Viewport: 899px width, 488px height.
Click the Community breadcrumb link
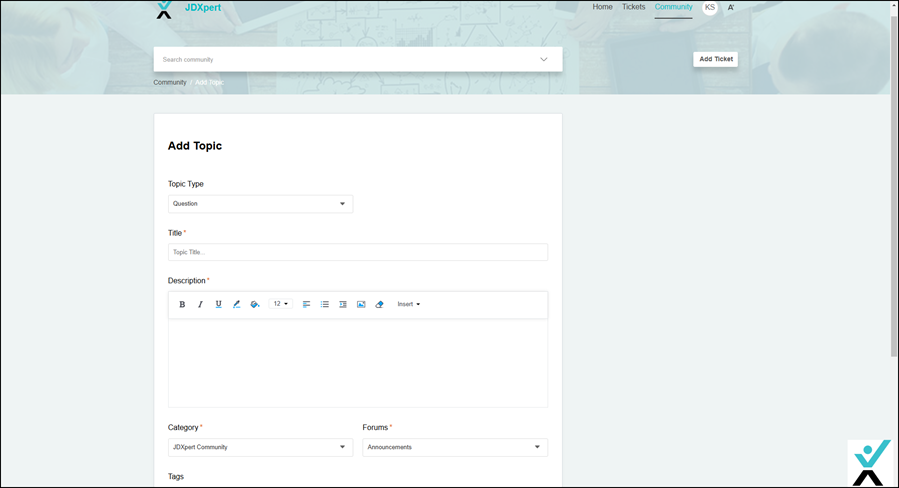[x=170, y=82]
